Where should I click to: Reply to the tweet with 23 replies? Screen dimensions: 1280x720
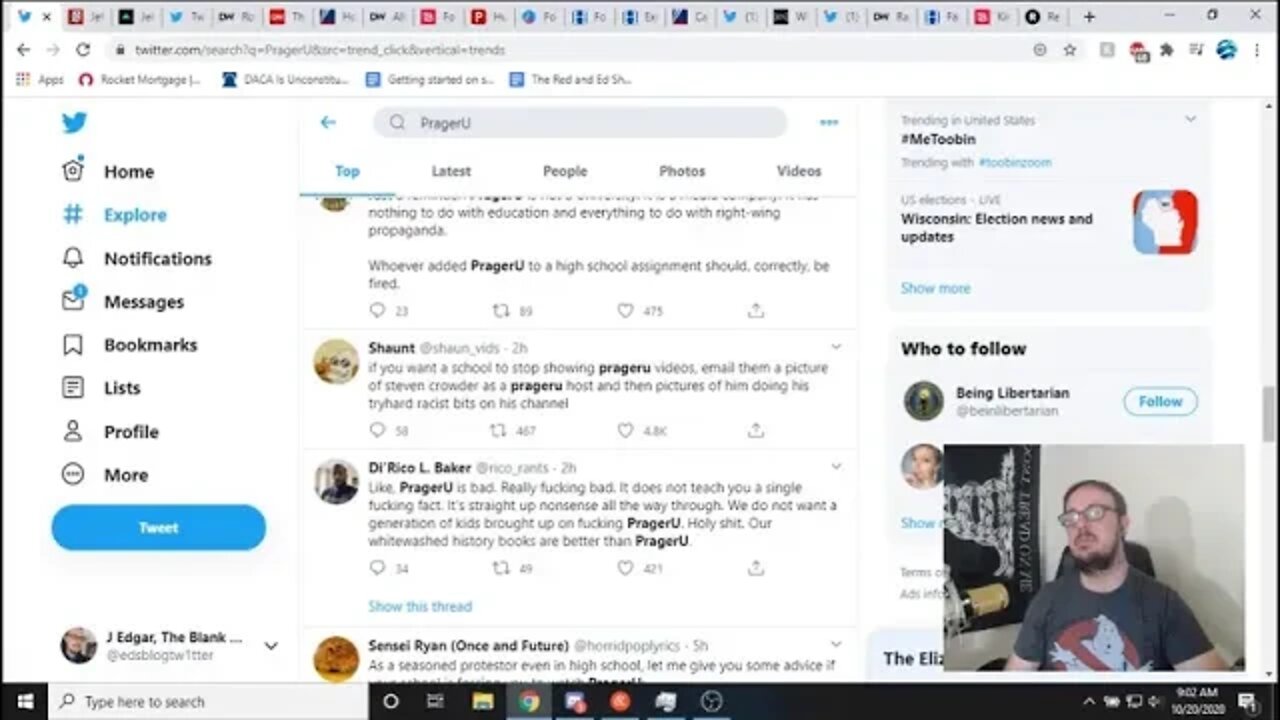pyautogui.click(x=377, y=311)
